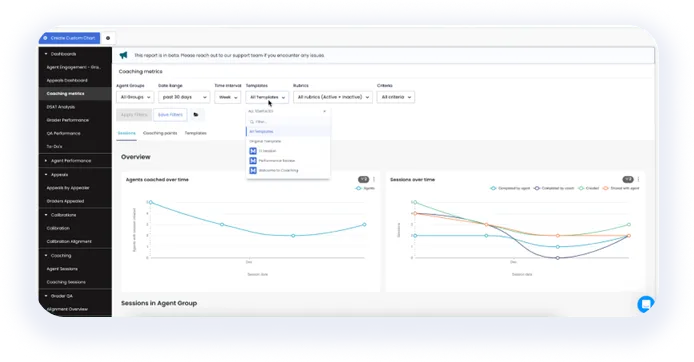Collapse the Grader QA section
694x362 pixels.
[x=46, y=296]
